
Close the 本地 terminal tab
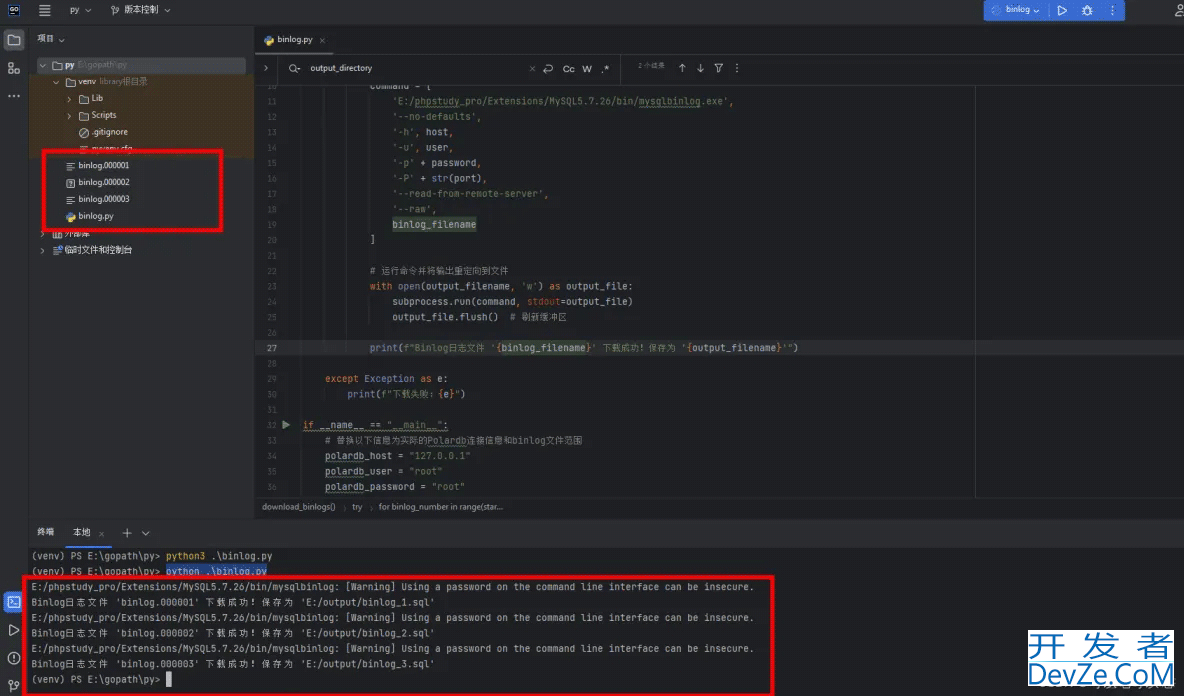[x=101, y=534]
